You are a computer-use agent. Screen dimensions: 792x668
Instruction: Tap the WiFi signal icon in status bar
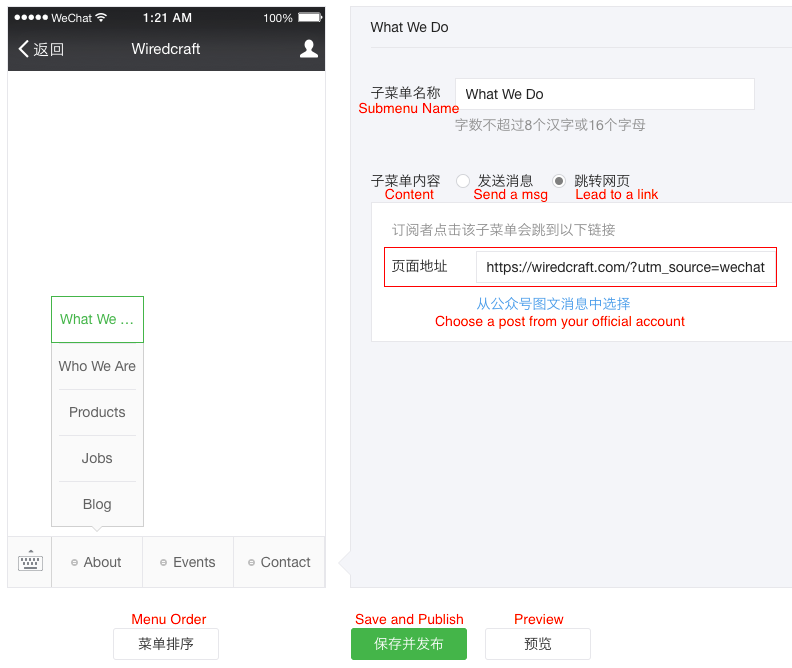(x=101, y=18)
